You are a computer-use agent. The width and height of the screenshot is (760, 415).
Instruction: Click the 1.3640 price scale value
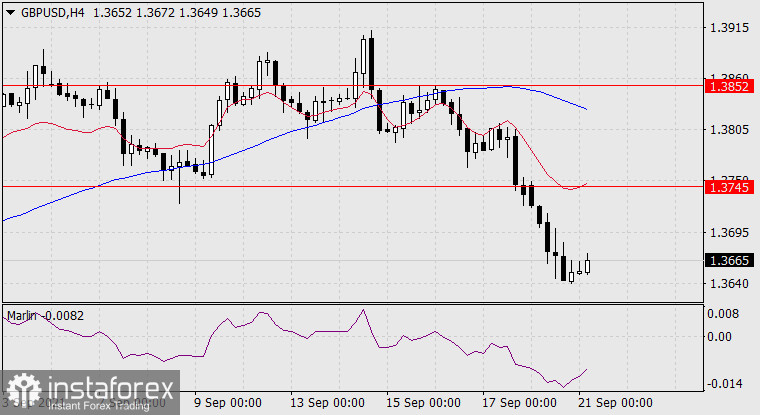click(x=729, y=283)
